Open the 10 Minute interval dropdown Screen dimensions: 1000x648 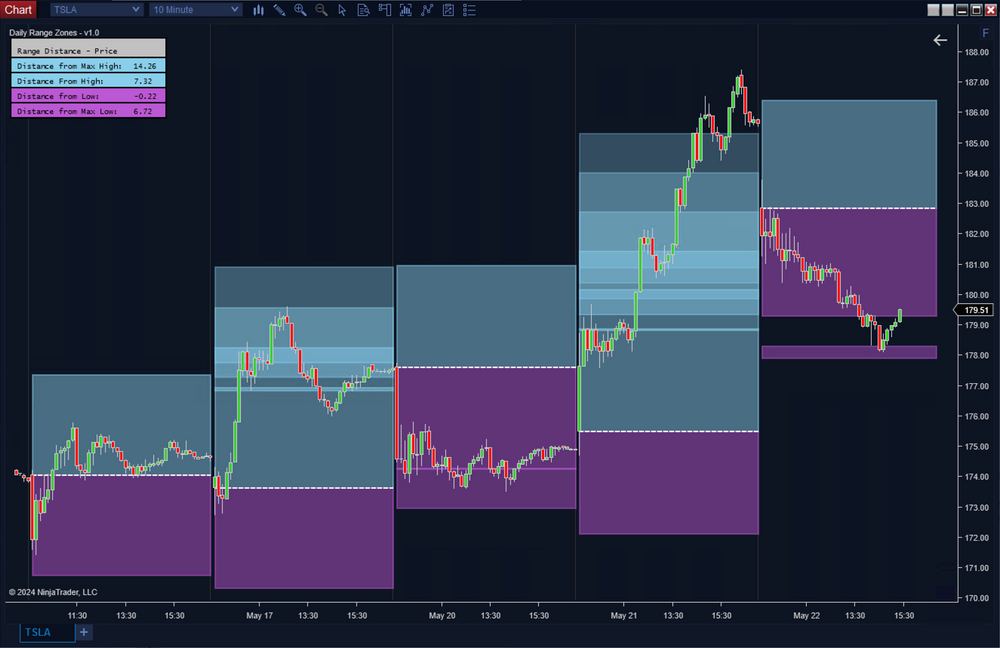(x=194, y=9)
